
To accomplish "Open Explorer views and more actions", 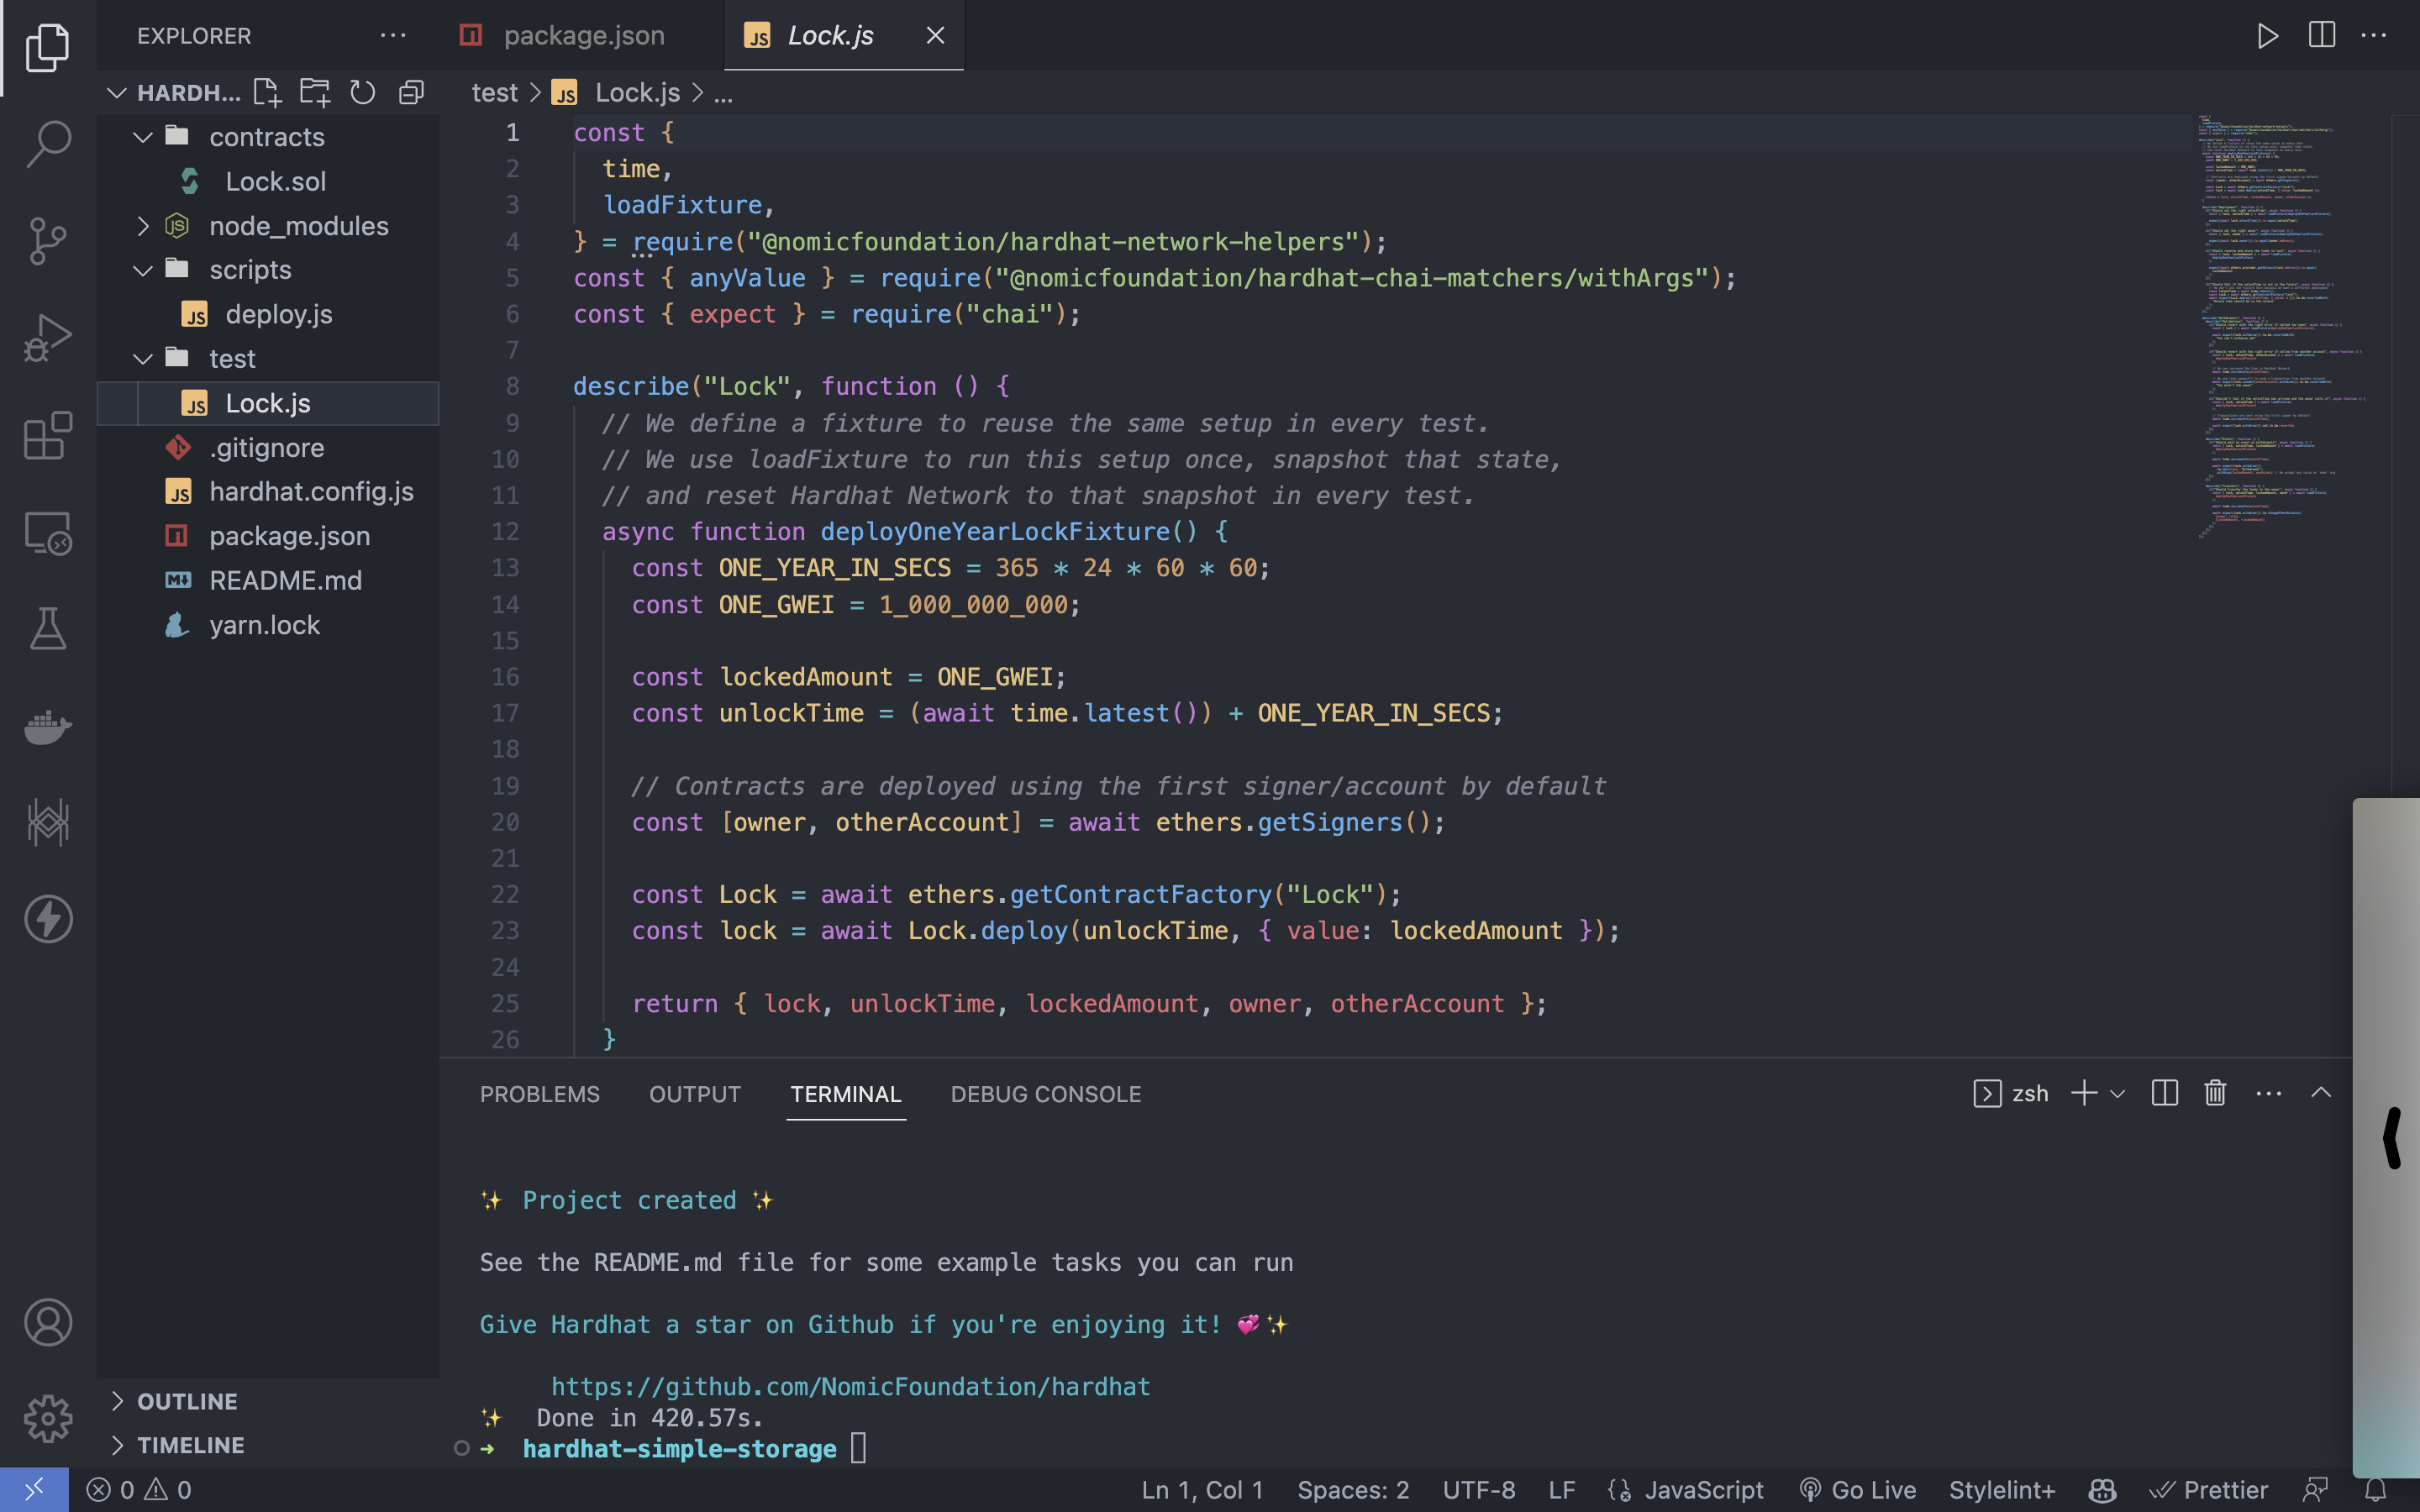I will [x=393, y=36].
